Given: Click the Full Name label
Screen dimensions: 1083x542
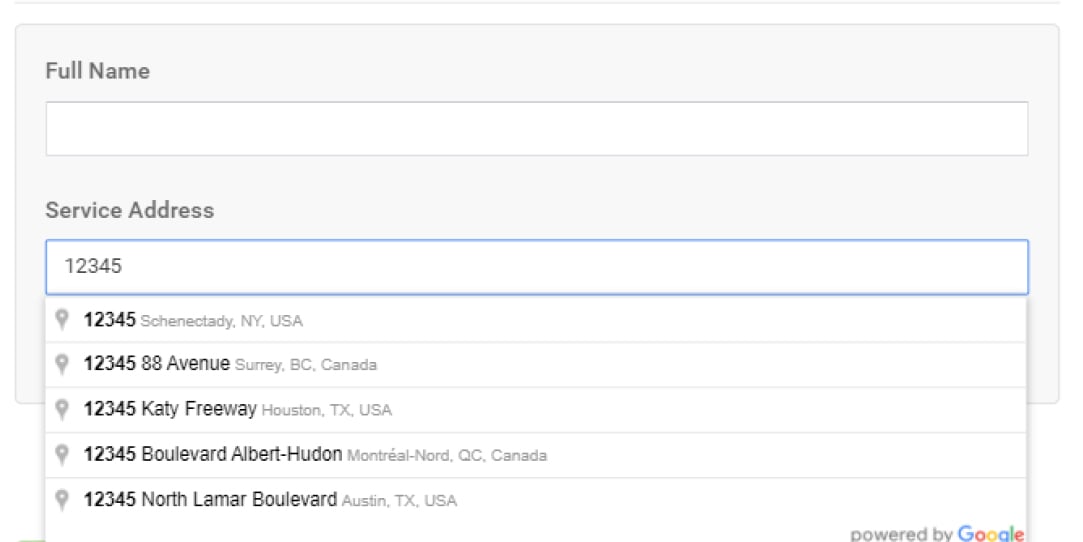Looking at the screenshot, I should tap(97, 71).
